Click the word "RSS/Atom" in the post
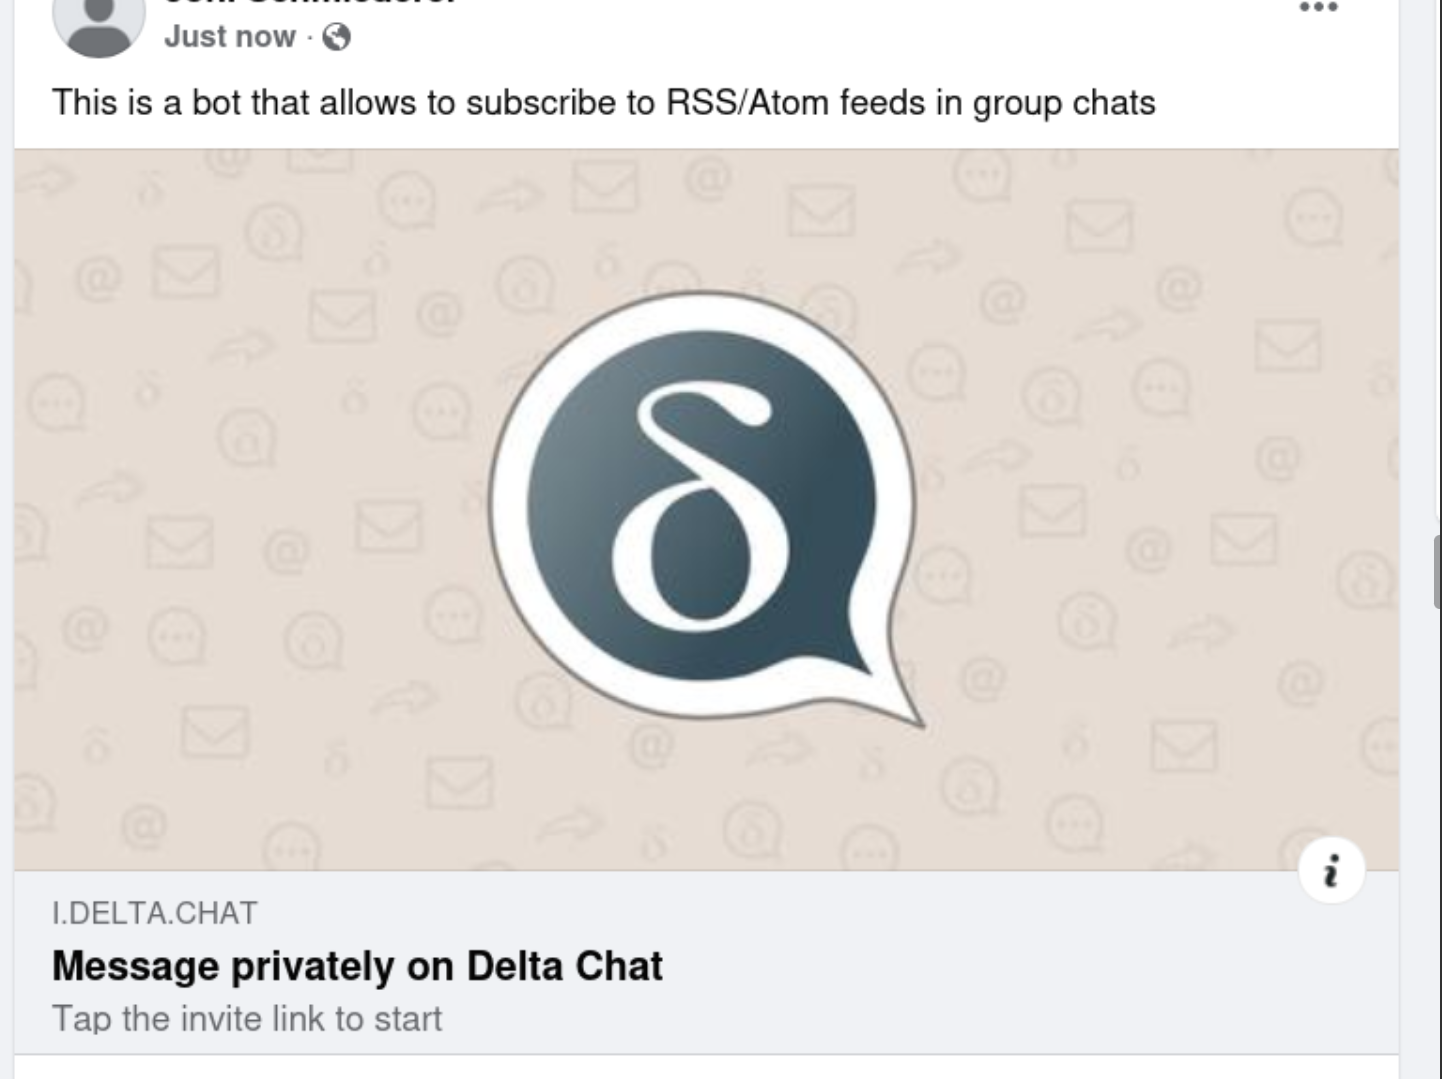1442x1079 pixels. point(745,102)
